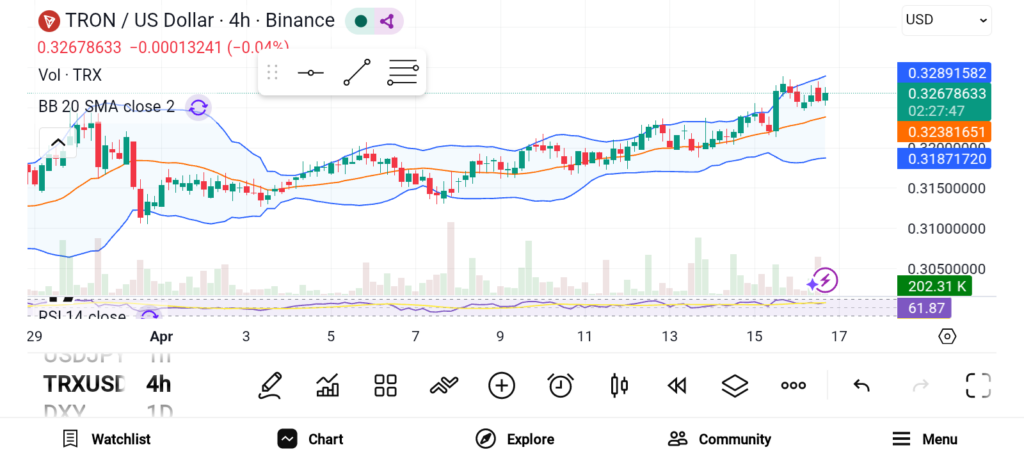Open the drawing tools pencil icon

click(269, 385)
